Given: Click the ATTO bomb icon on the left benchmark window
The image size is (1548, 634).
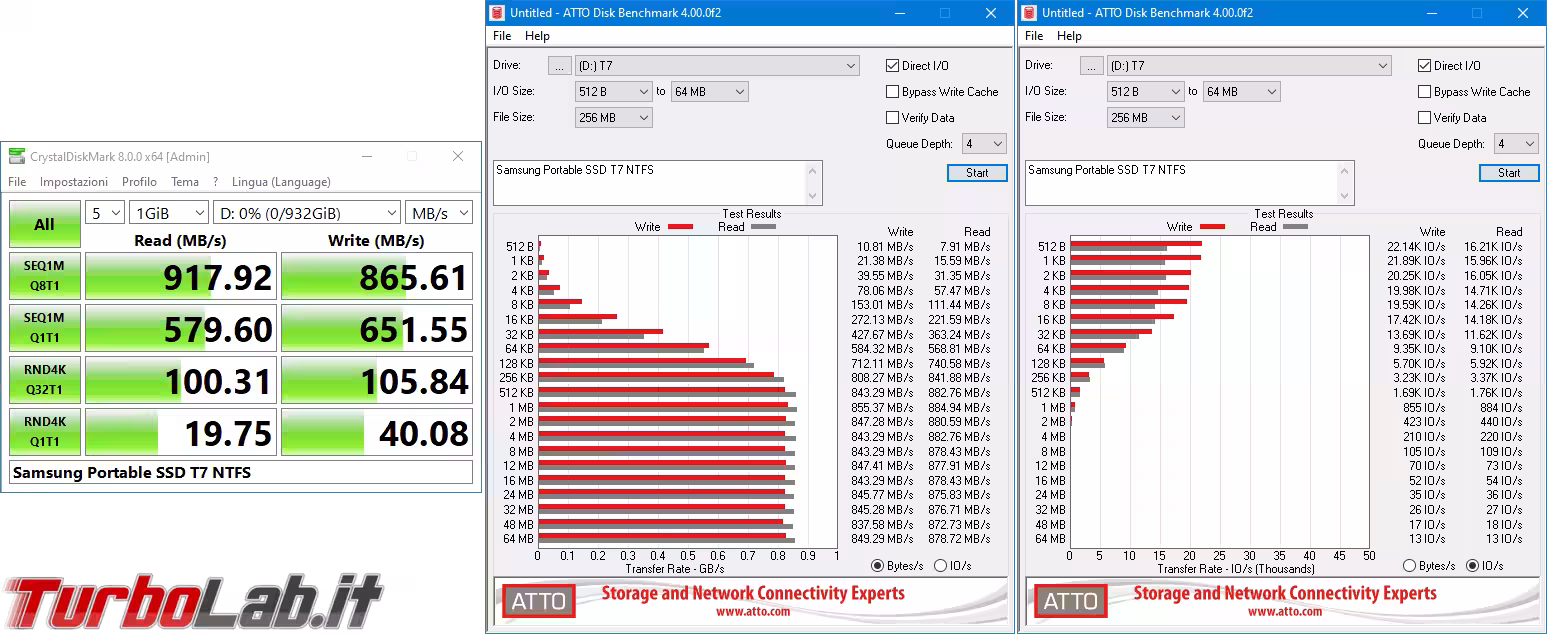Looking at the screenshot, I should 497,13.
